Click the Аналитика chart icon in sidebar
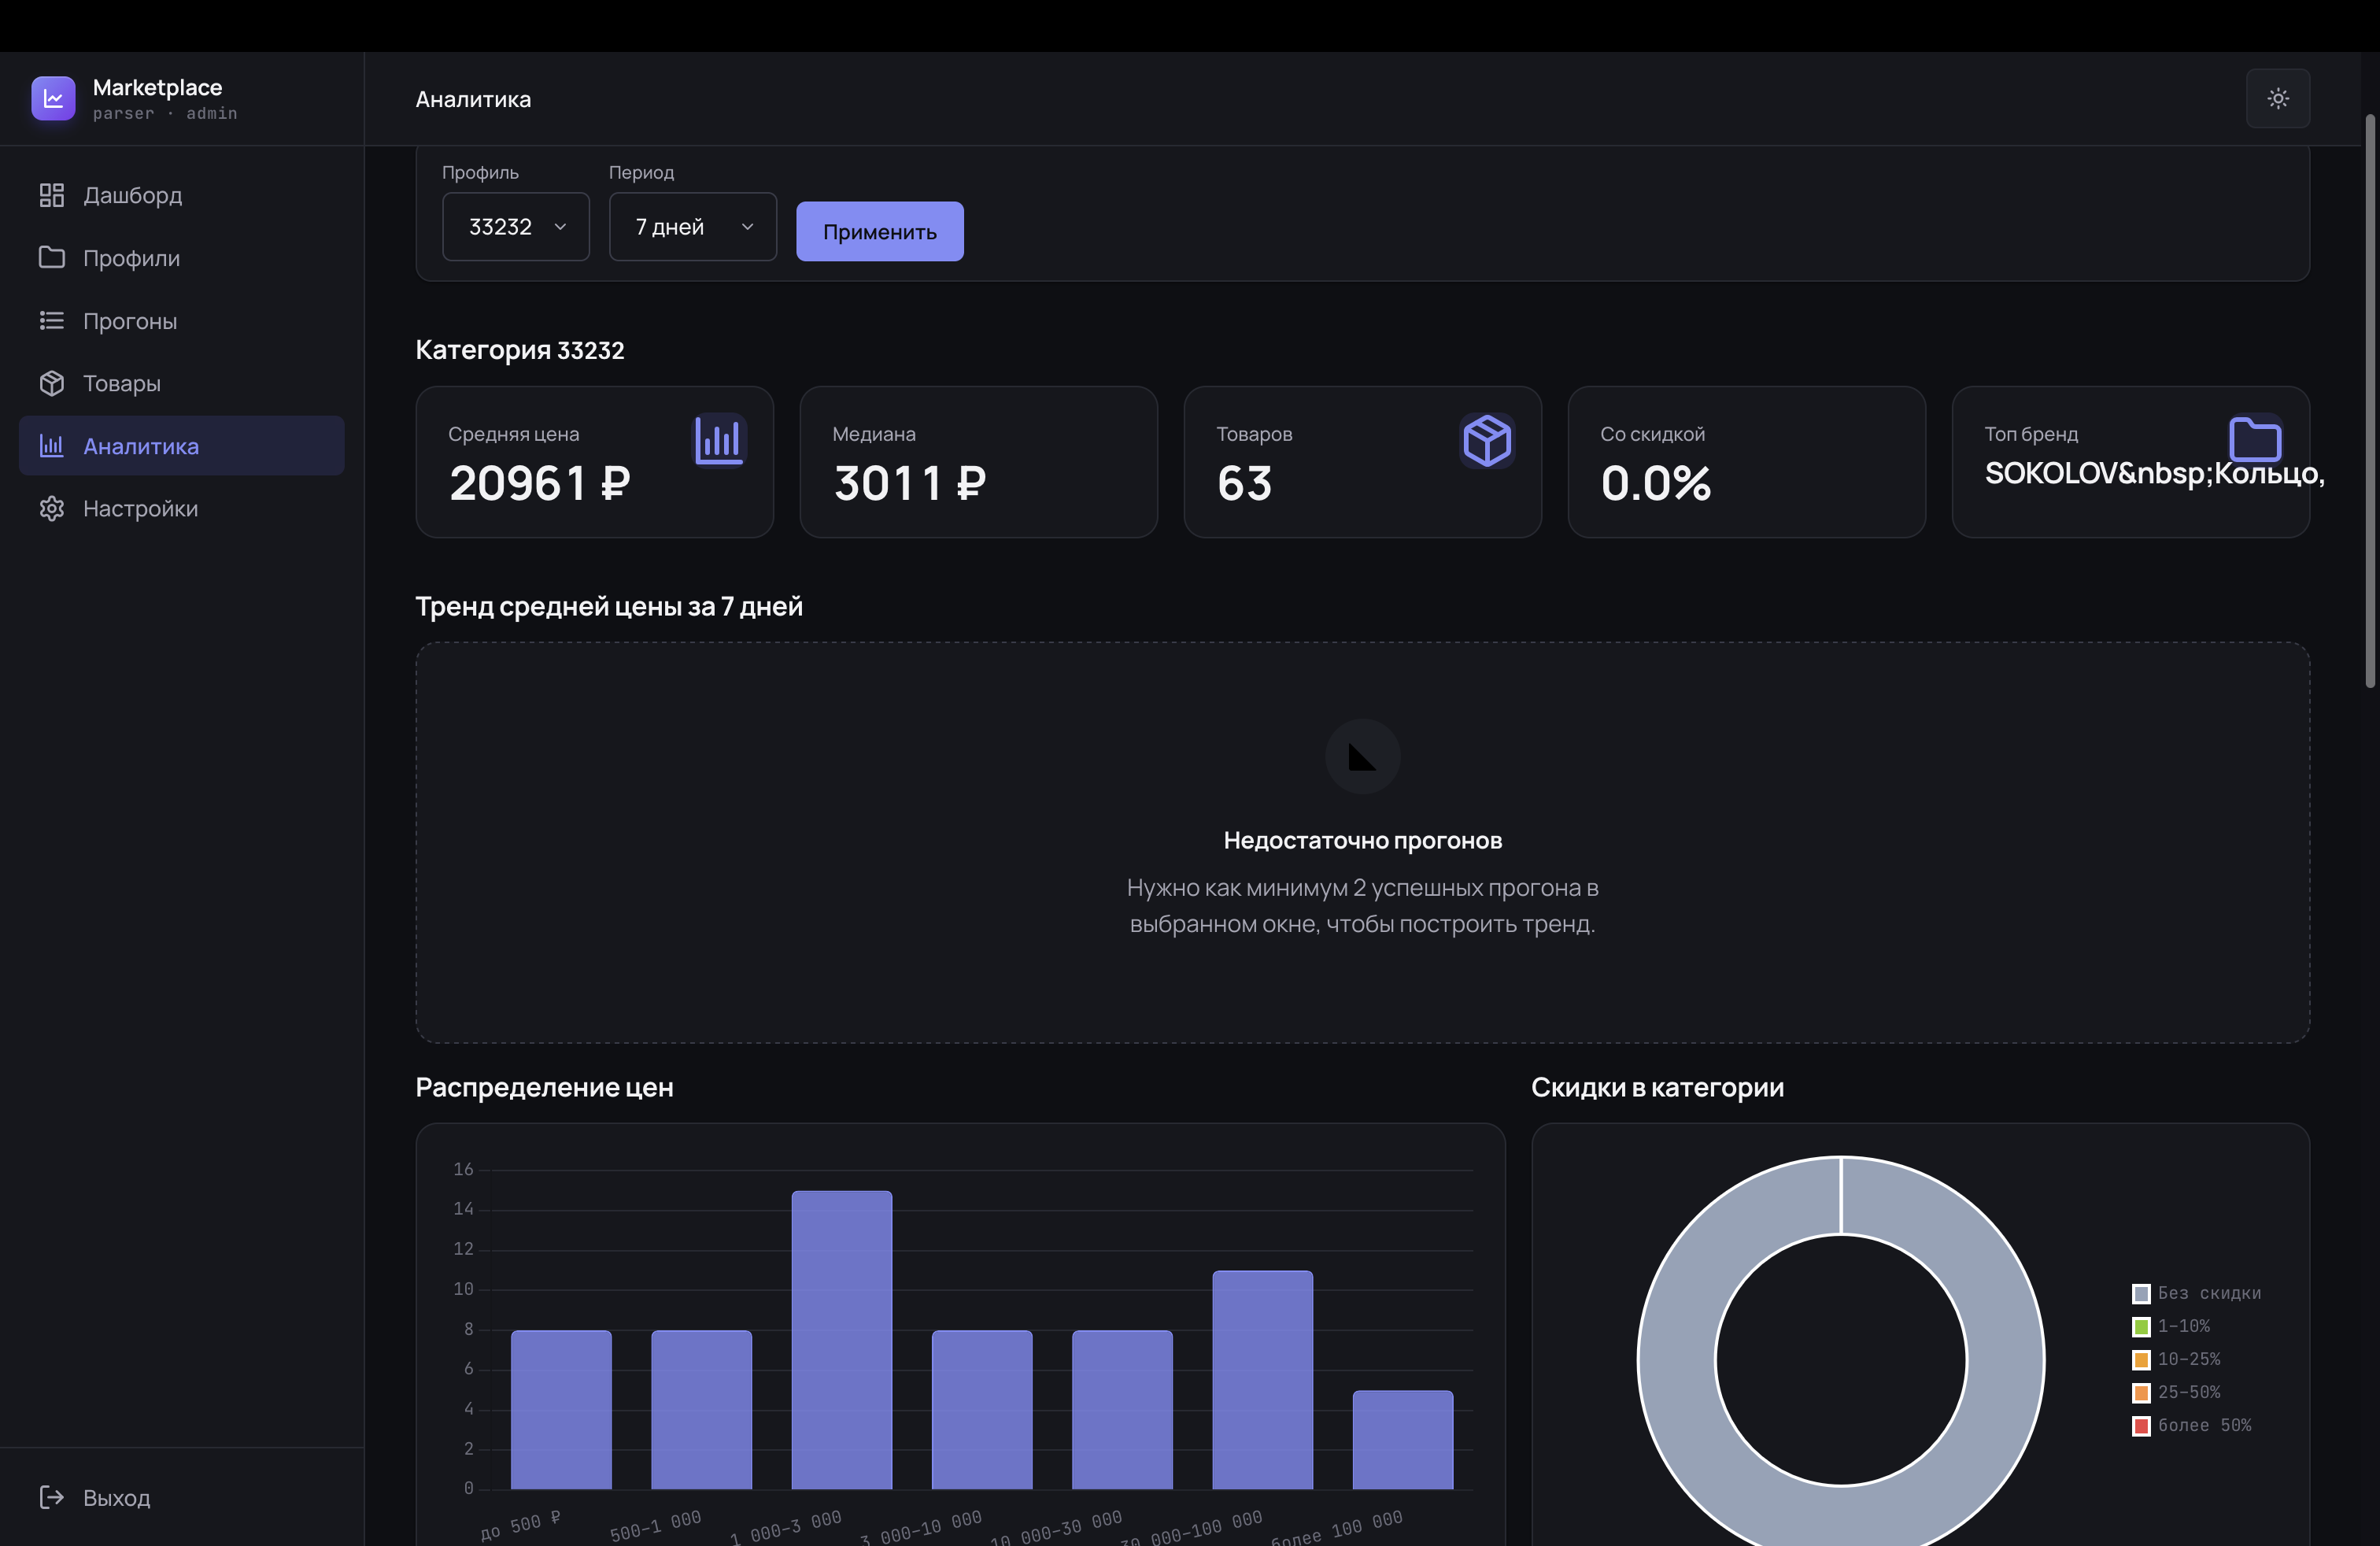Viewport: 2380px width, 1546px height. pos(52,446)
